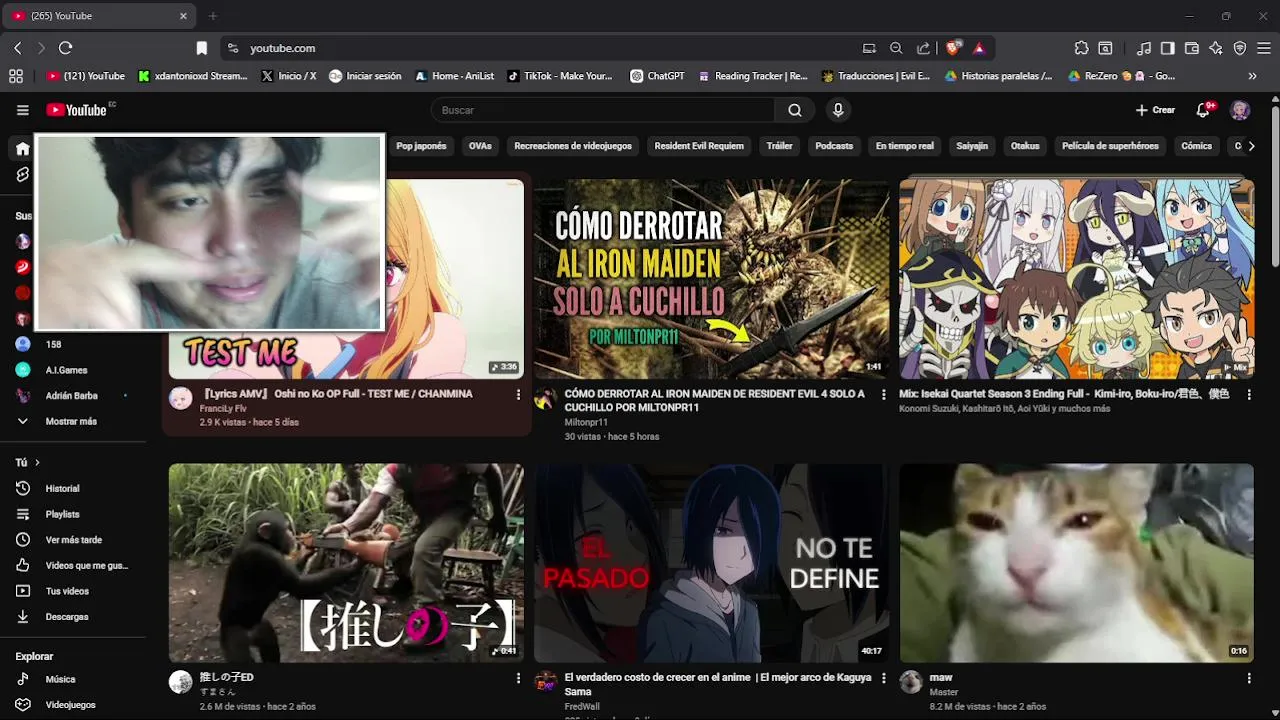Click the search magnifier button
Image resolution: width=1280 pixels, height=720 pixels.
[x=795, y=110]
